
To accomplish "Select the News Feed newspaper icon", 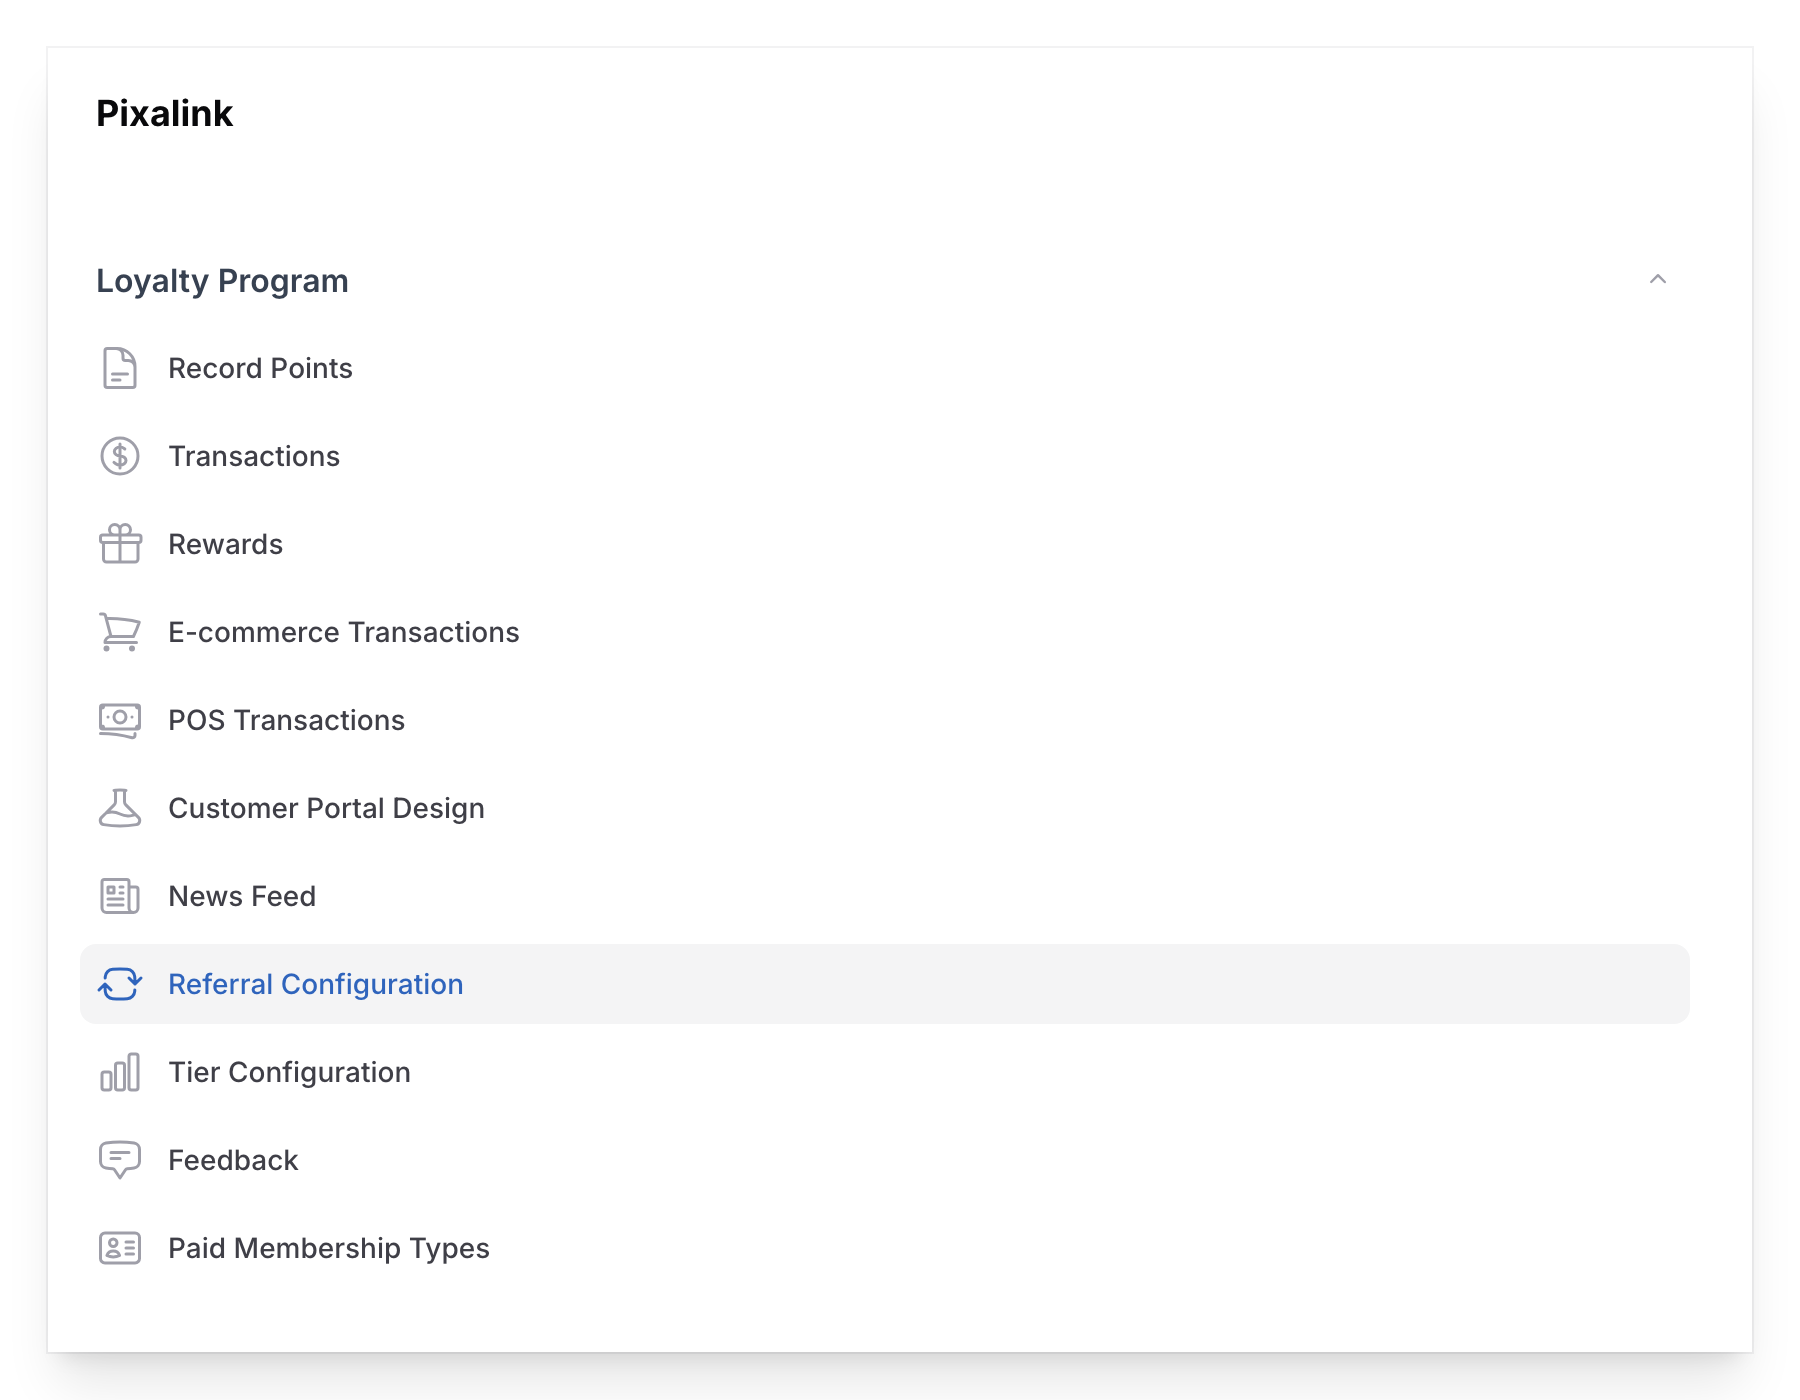I will [119, 896].
